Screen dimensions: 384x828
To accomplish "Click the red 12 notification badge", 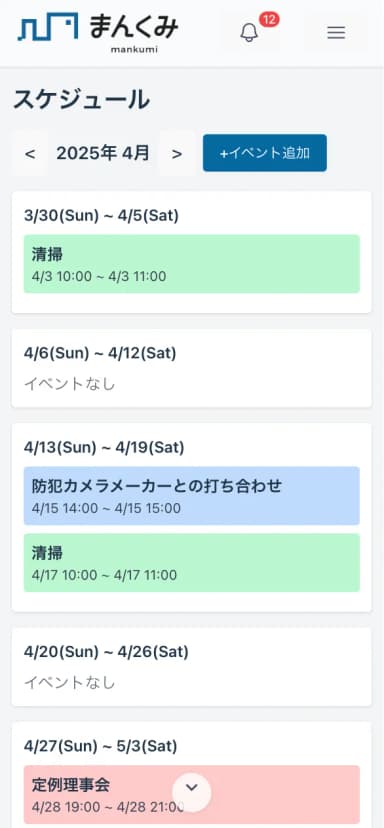I will (269, 20).
